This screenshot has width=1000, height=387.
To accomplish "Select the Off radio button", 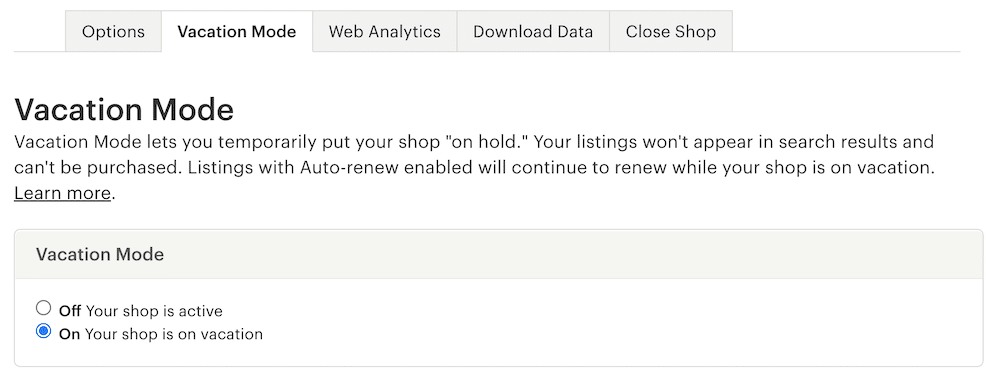I will 43,309.
